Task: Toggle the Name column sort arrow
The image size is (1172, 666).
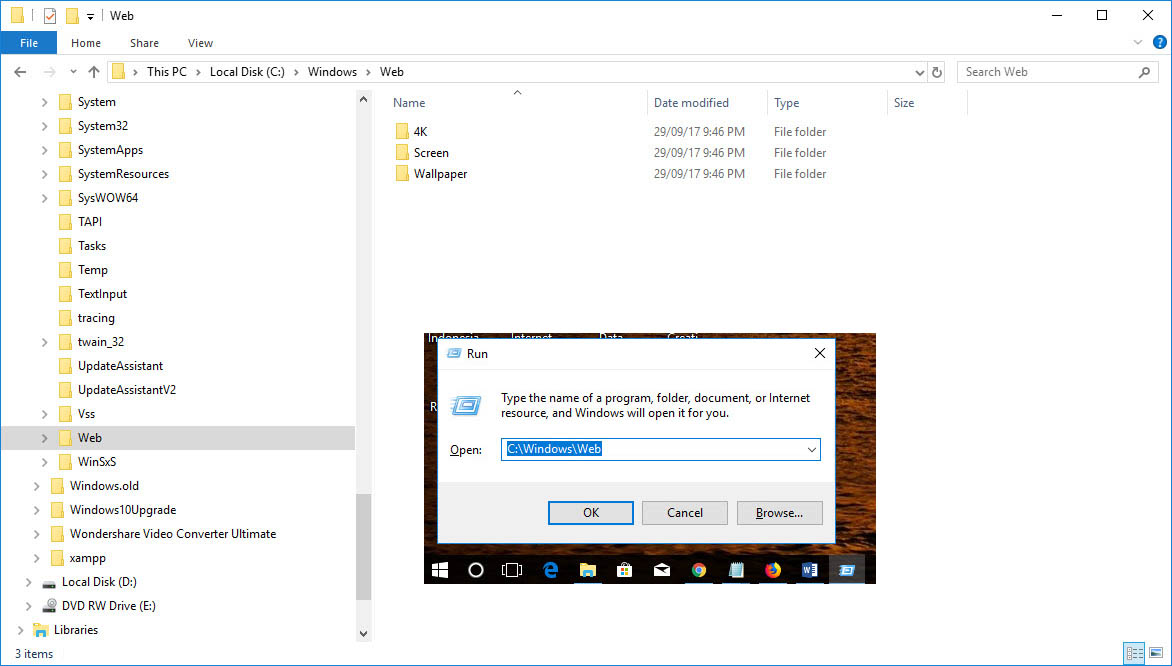Action: tap(517, 92)
